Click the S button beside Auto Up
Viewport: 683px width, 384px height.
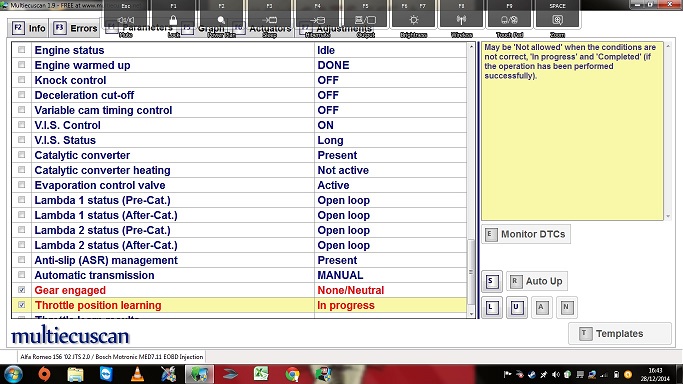click(492, 281)
